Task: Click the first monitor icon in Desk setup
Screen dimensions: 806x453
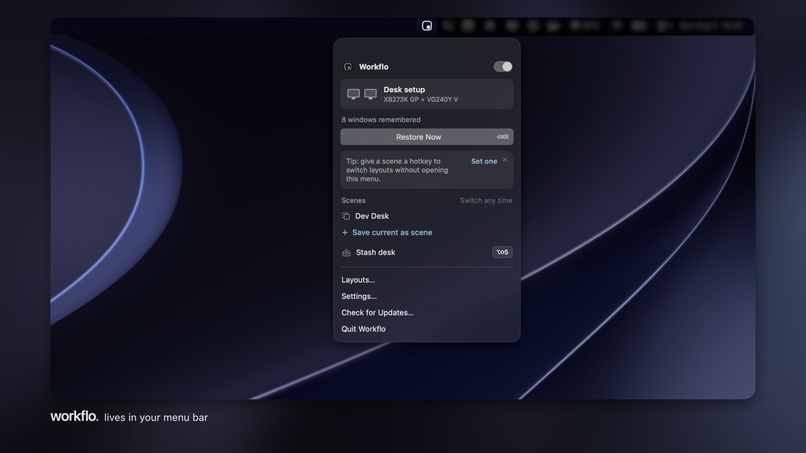Action: click(x=353, y=94)
